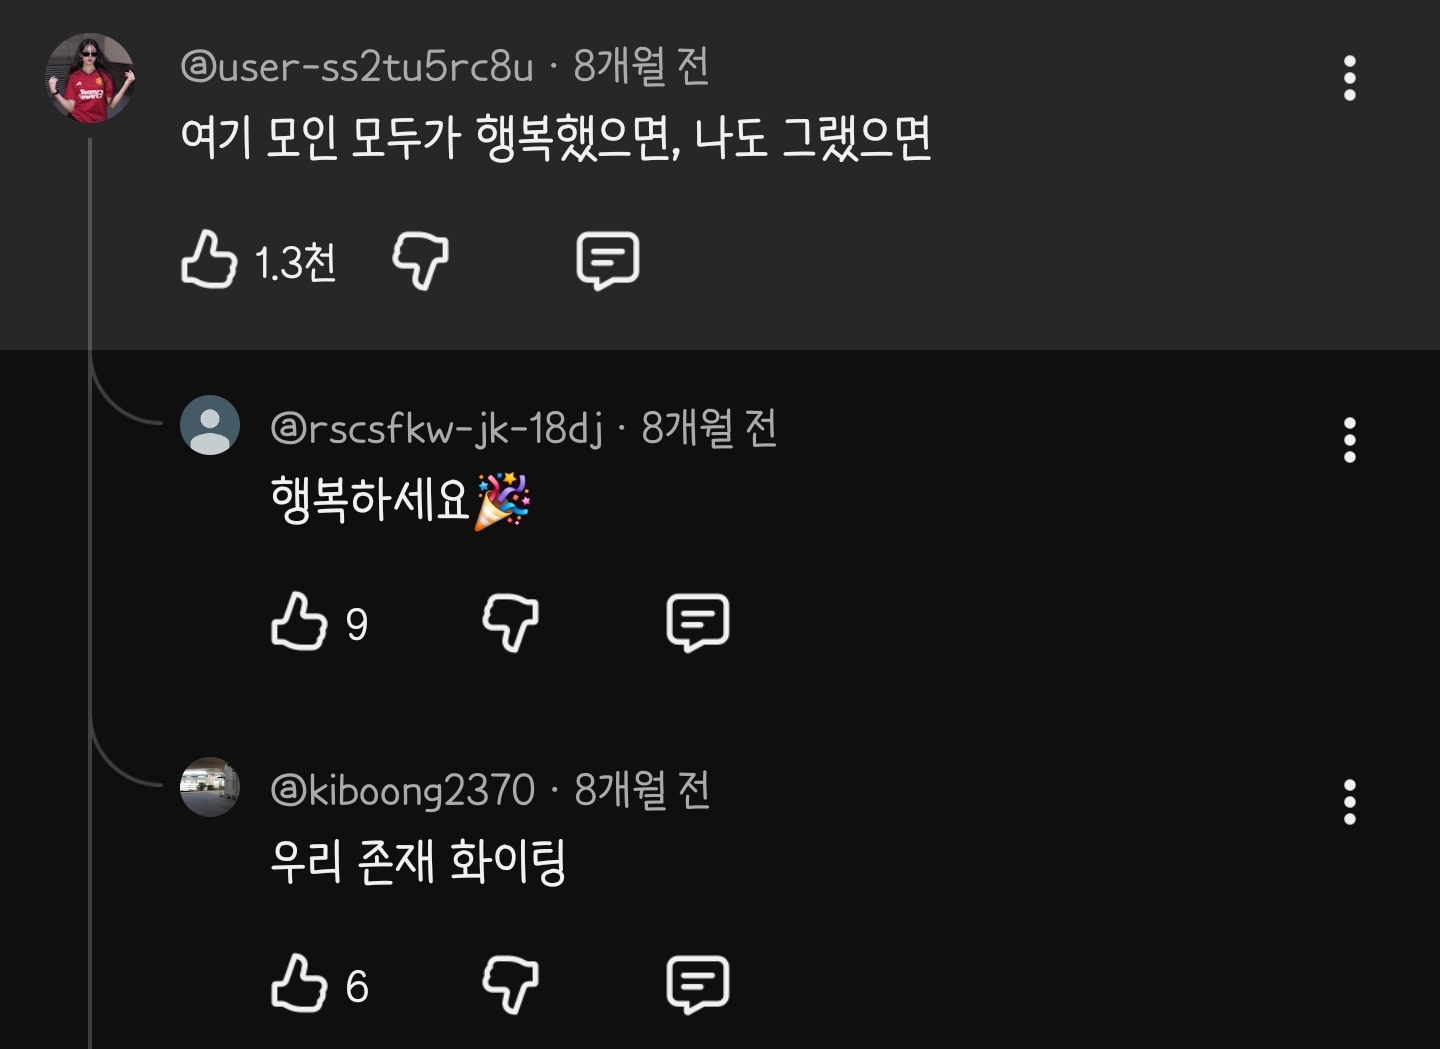Reply to the top comment by user-ss2tu5rc8u
Image resolution: width=1440 pixels, height=1049 pixels.
click(x=608, y=261)
